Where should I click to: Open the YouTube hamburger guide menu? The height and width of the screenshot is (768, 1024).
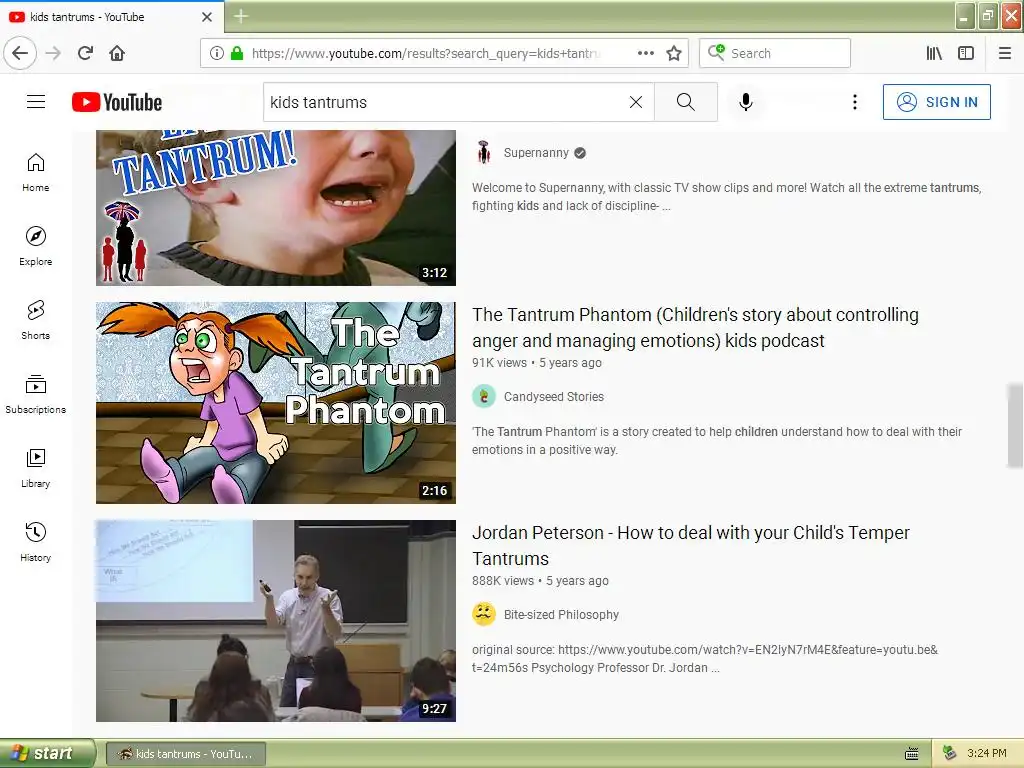click(x=36, y=102)
